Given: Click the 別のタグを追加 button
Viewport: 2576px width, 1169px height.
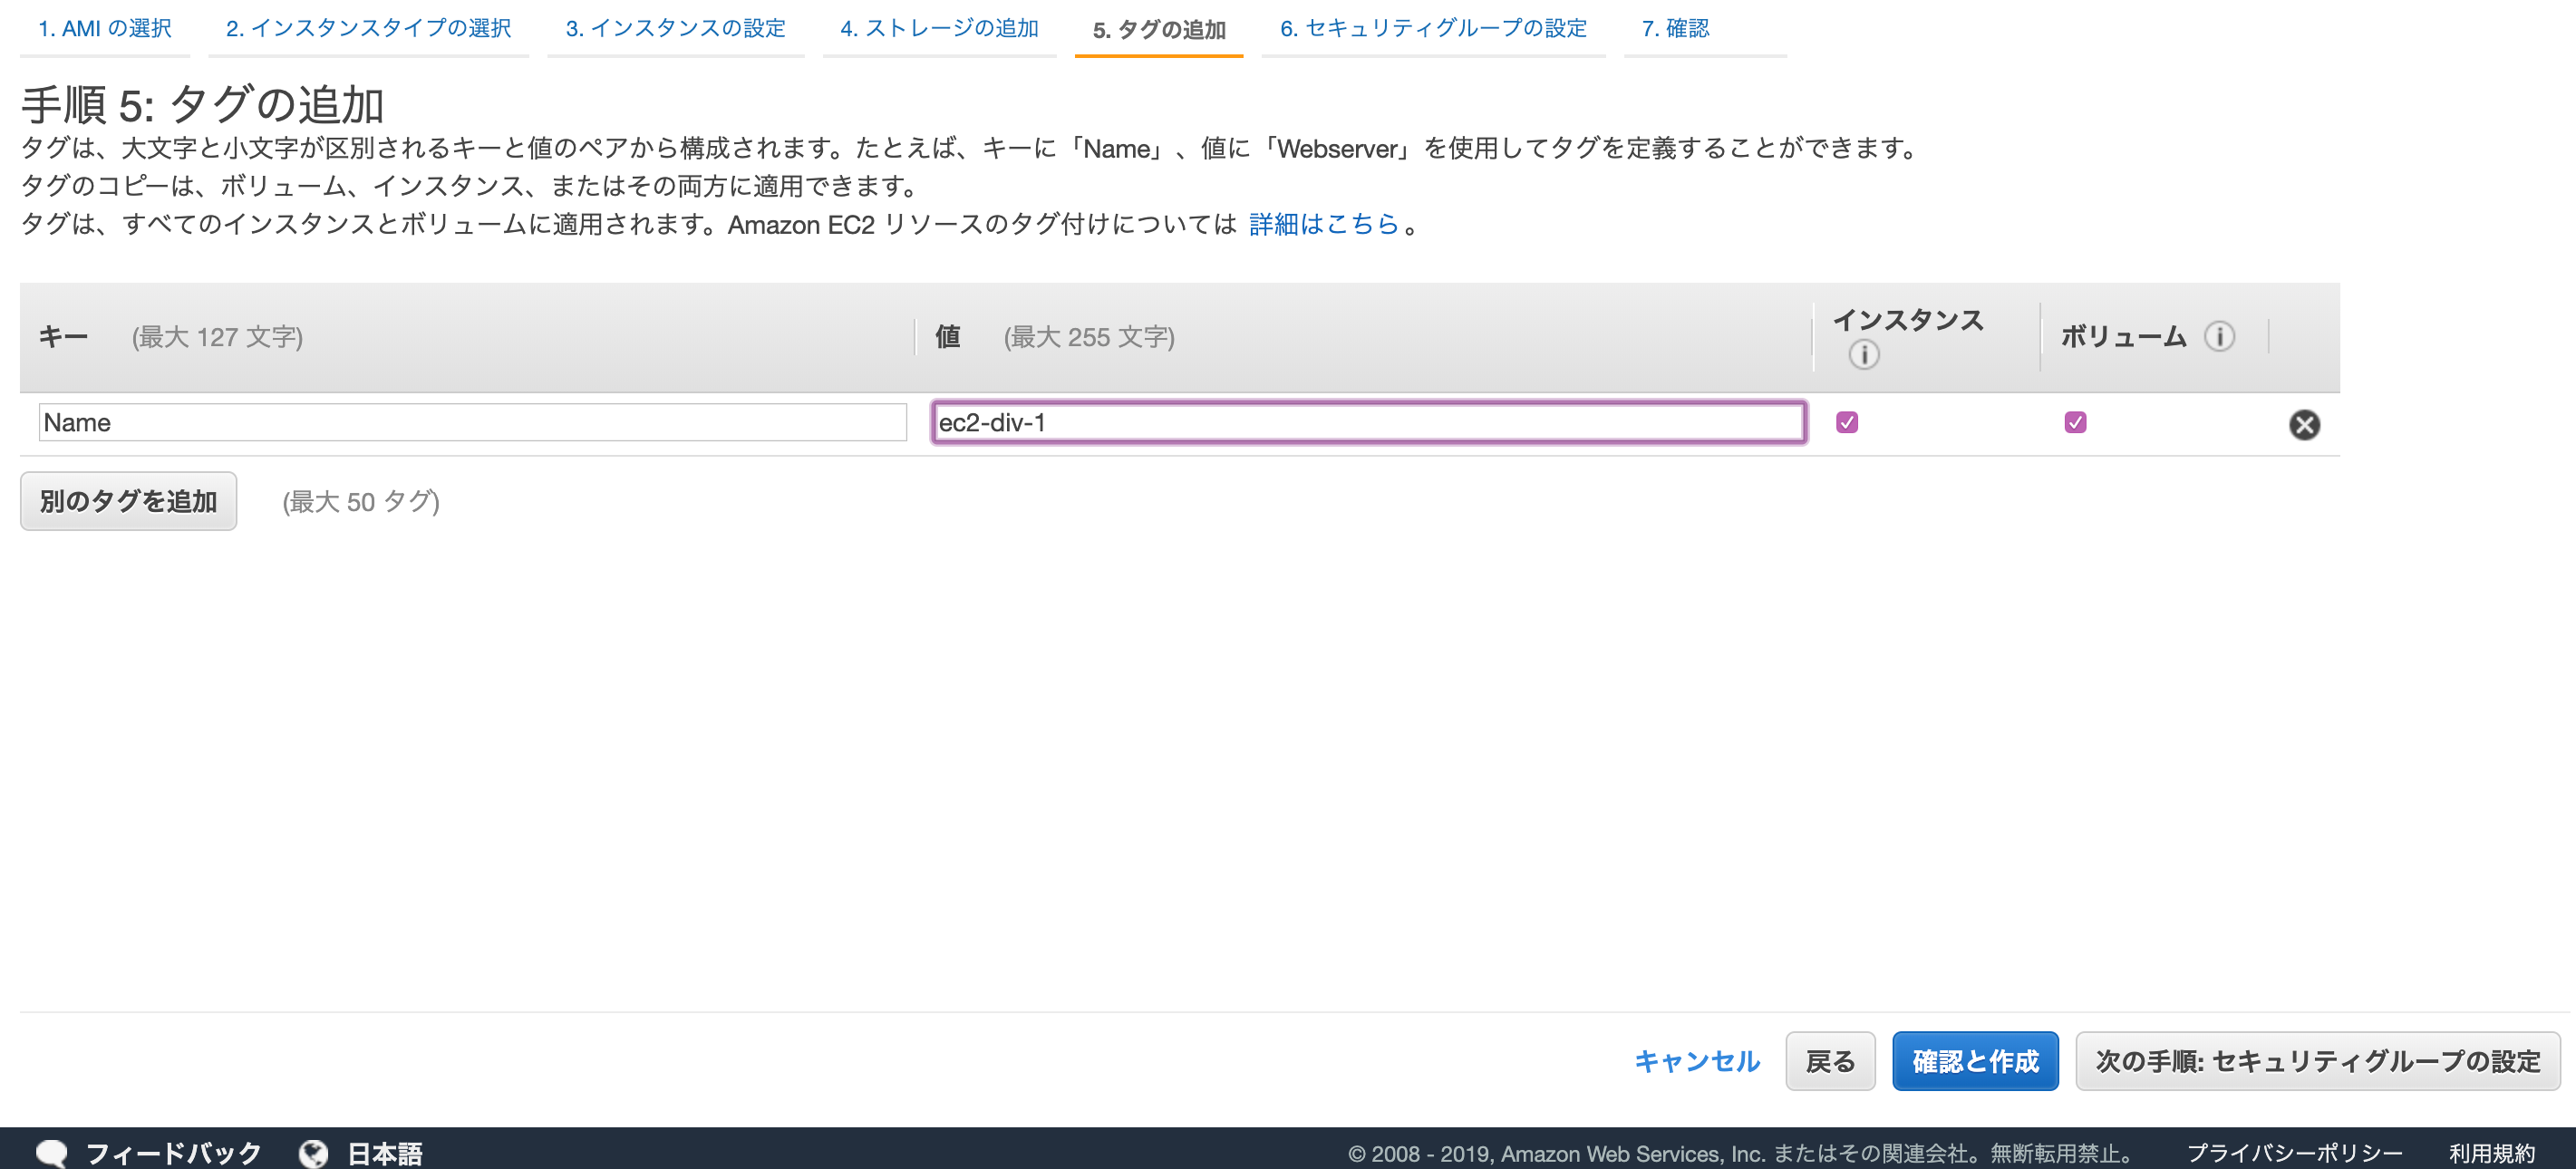Looking at the screenshot, I should (x=128, y=501).
